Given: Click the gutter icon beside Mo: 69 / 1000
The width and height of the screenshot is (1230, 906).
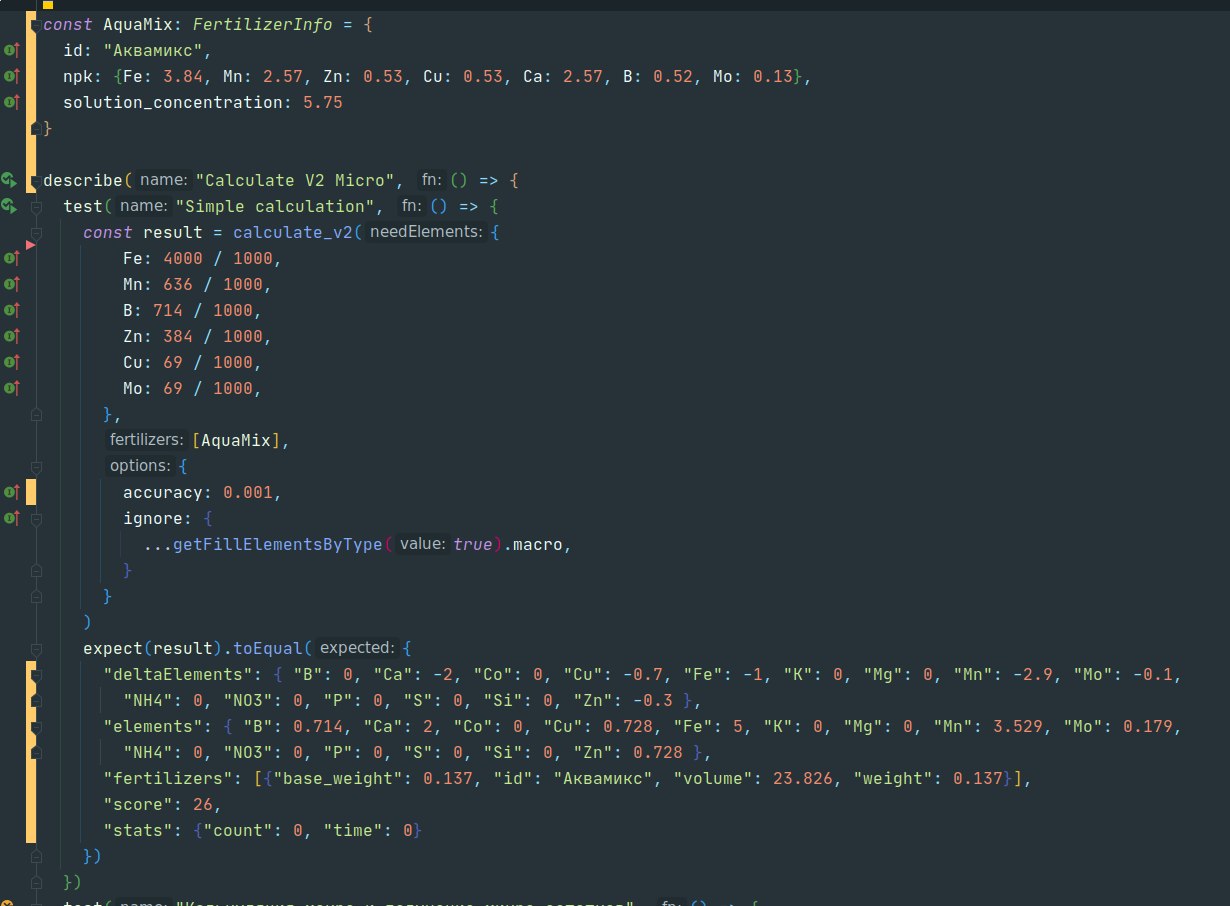Looking at the screenshot, I should tap(11, 388).
